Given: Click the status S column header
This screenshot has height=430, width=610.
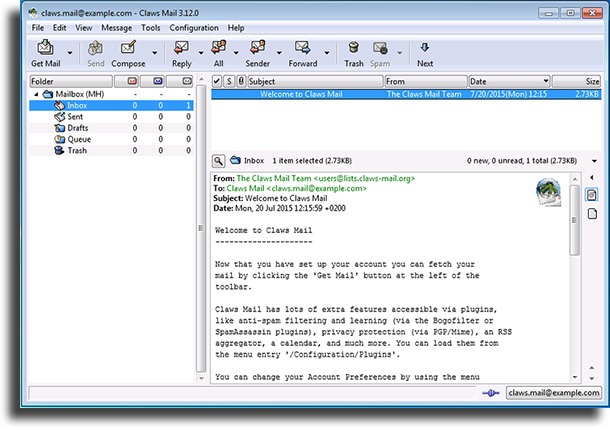Looking at the screenshot, I should pos(229,81).
